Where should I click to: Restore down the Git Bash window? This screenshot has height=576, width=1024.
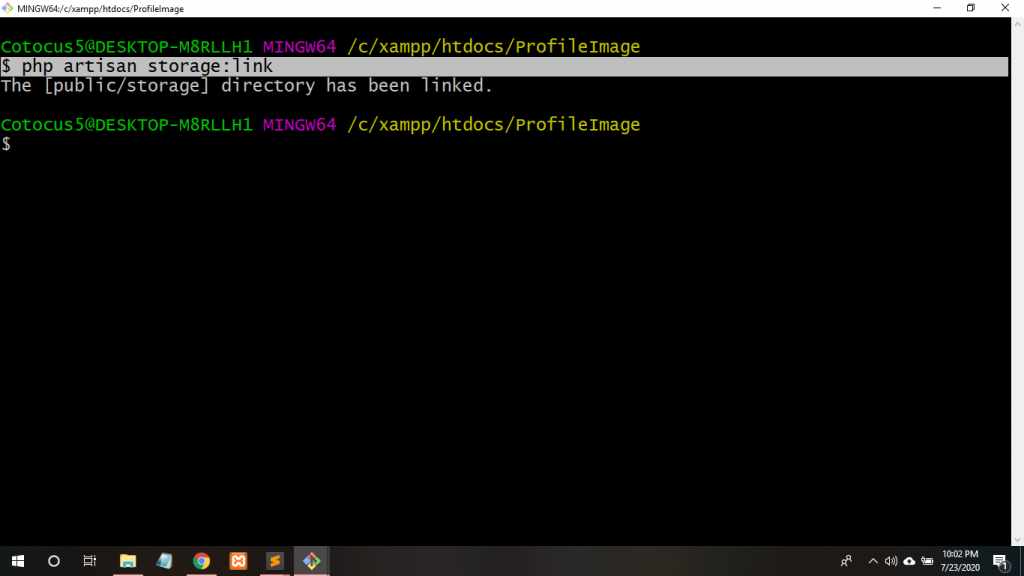(970, 8)
